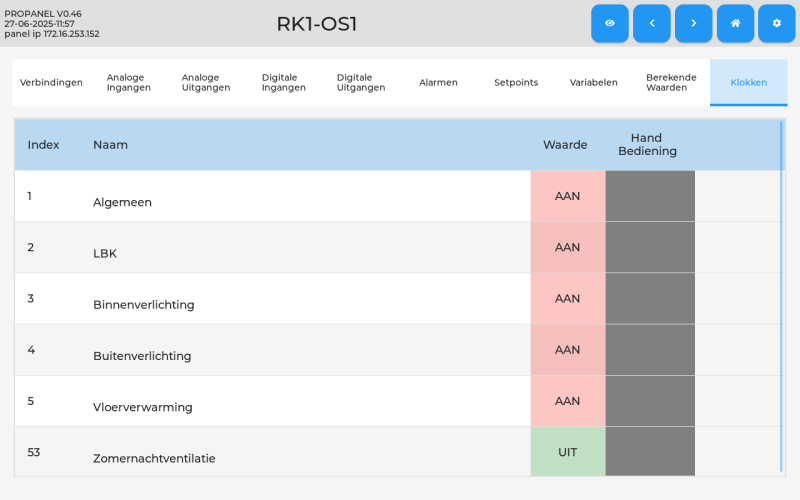The width and height of the screenshot is (800, 500).
Task: Click the RK1-OS1 panel title
Action: (x=317, y=24)
